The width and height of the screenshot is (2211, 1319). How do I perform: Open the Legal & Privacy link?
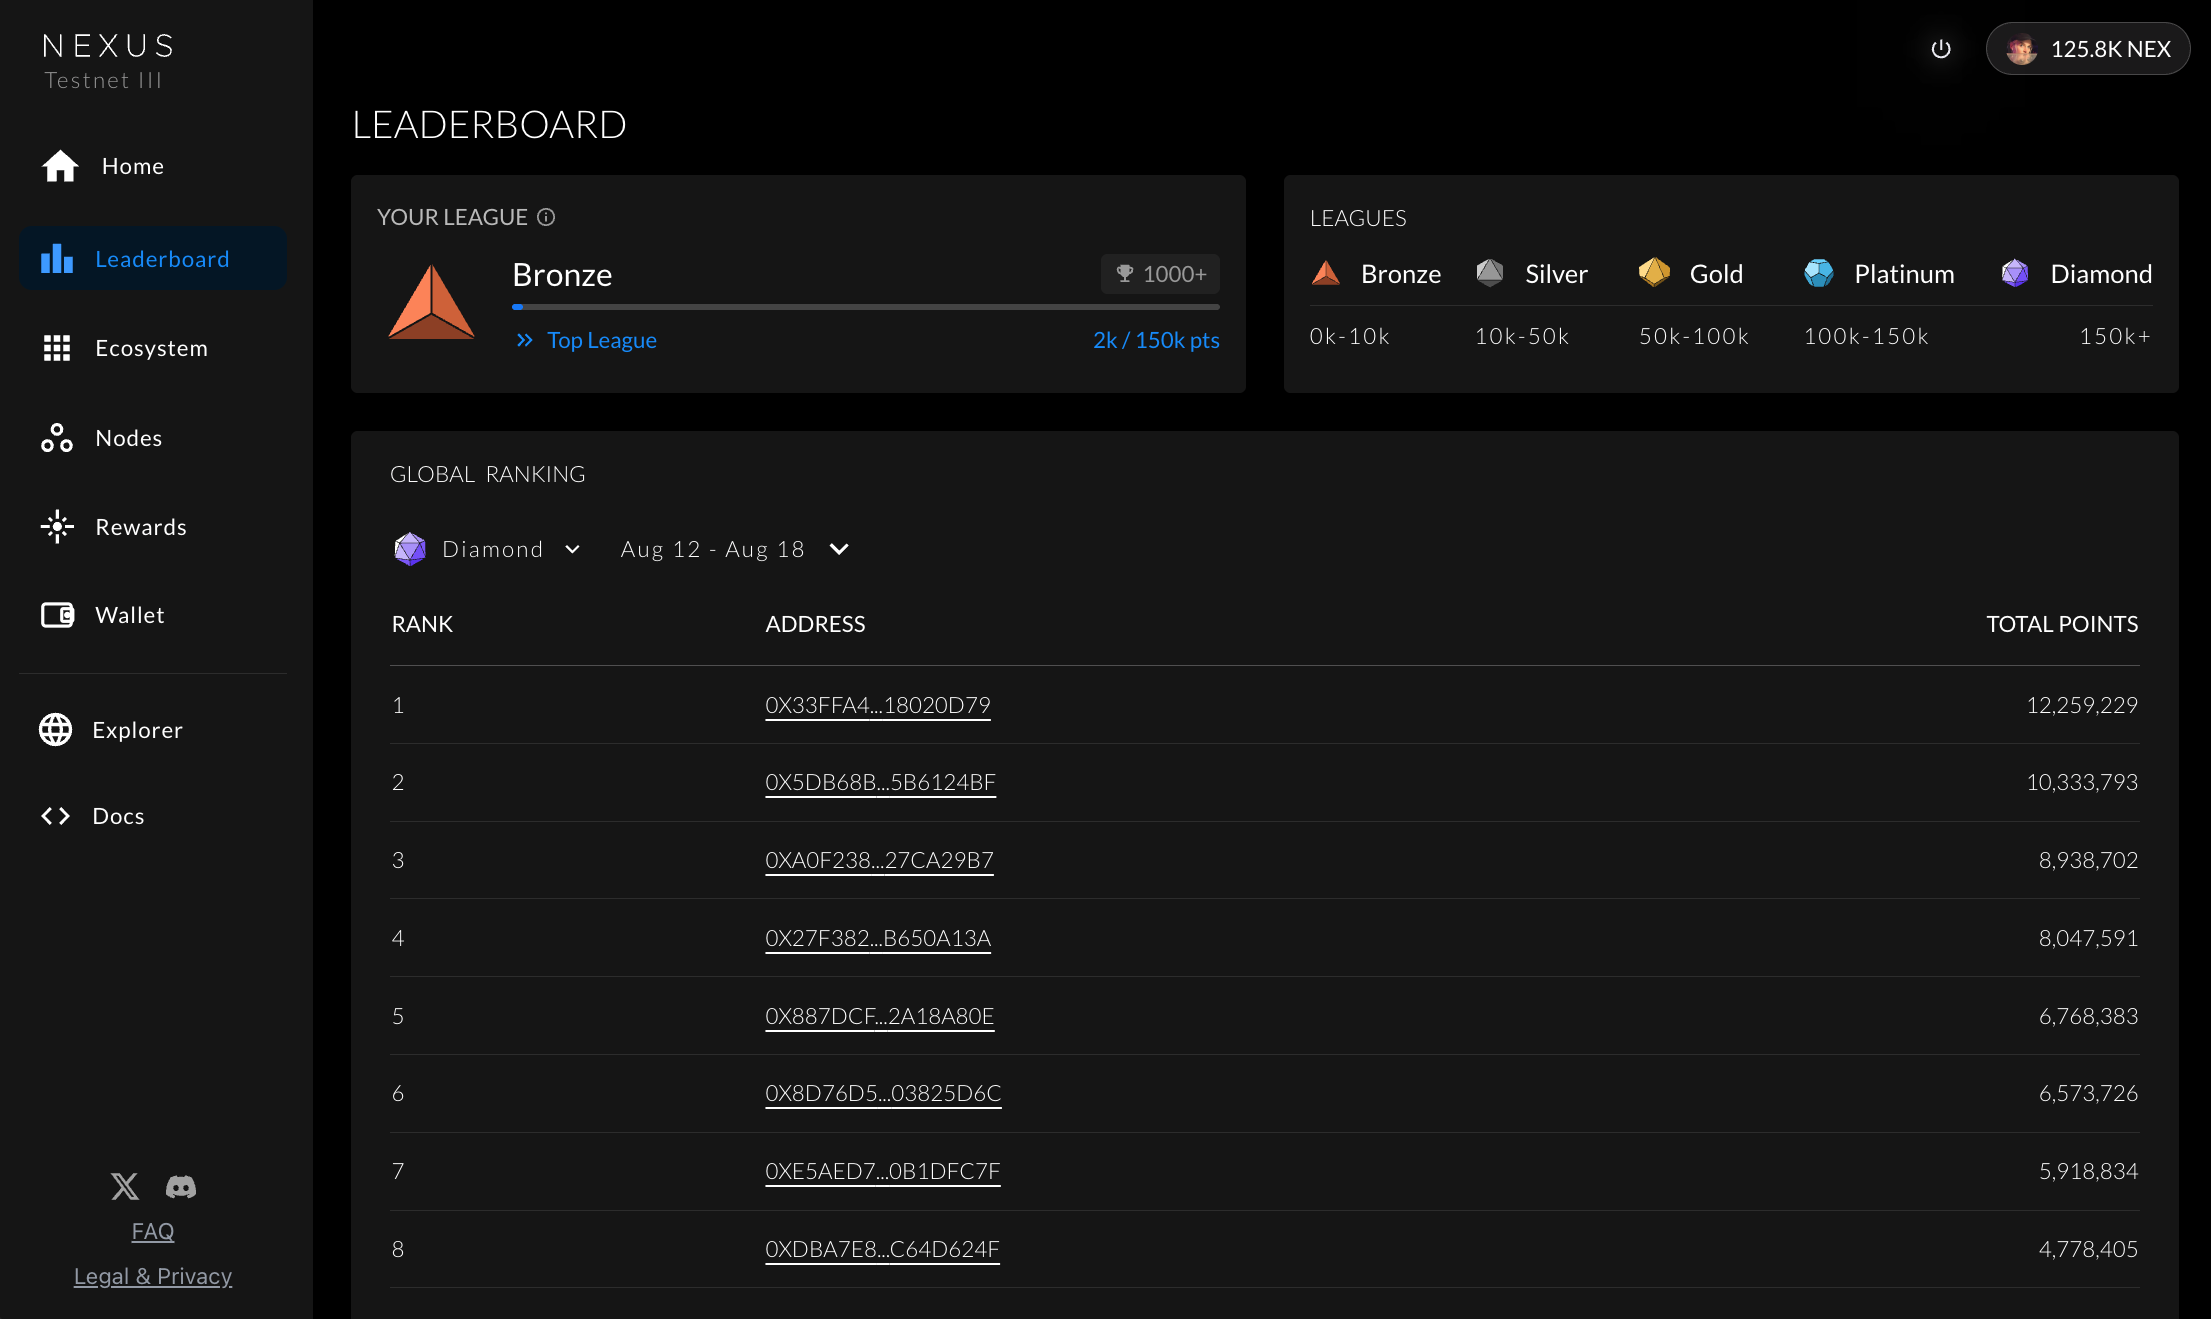click(x=153, y=1276)
